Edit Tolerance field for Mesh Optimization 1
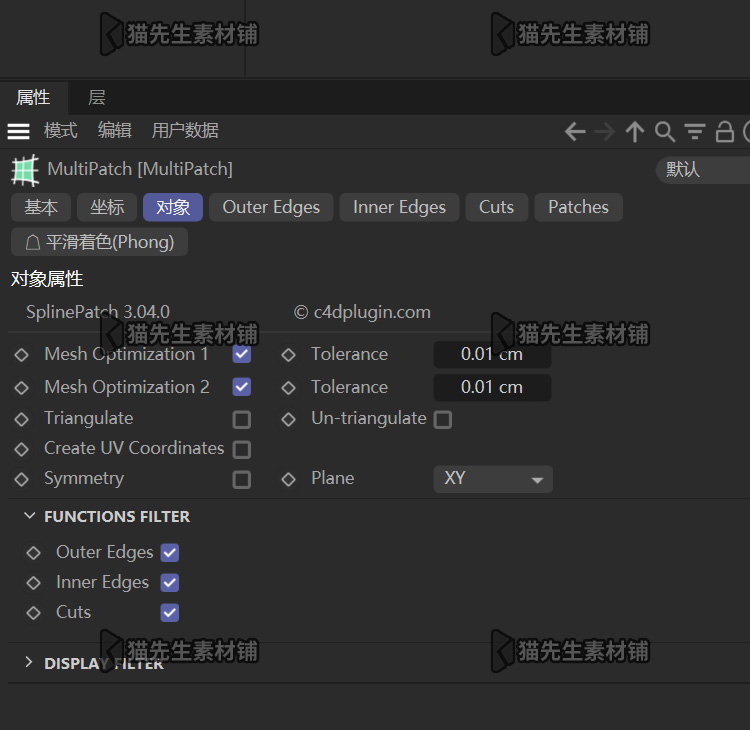Image resolution: width=750 pixels, height=730 pixels. pyautogui.click(x=492, y=354)
